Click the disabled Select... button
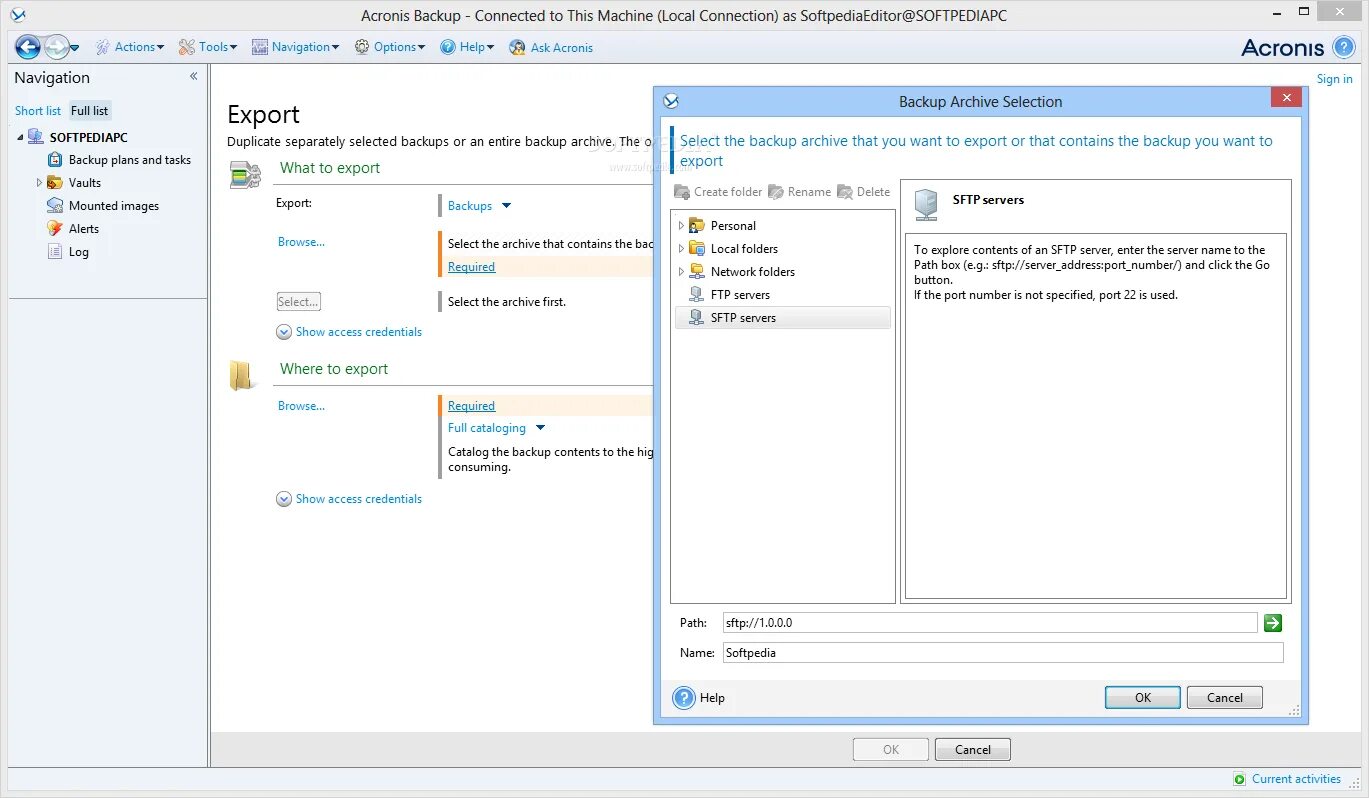Image resolution: width=1369 pixels, height=798 pixels. (298, 302)
